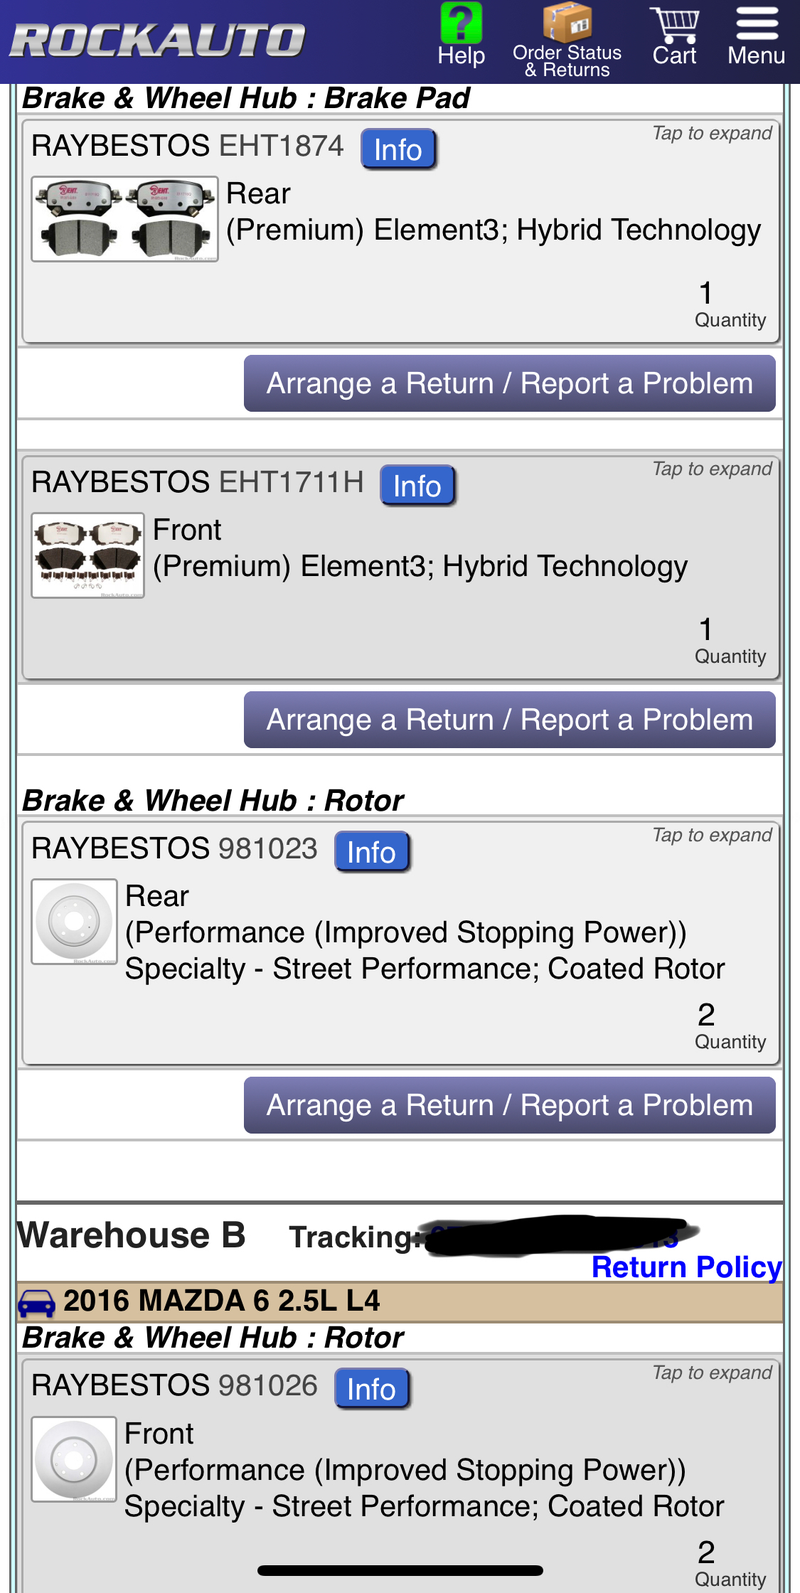Arrange a return for the EHT1874 pads
Viewport: 800px width, 1593px height.
(510, 383)
